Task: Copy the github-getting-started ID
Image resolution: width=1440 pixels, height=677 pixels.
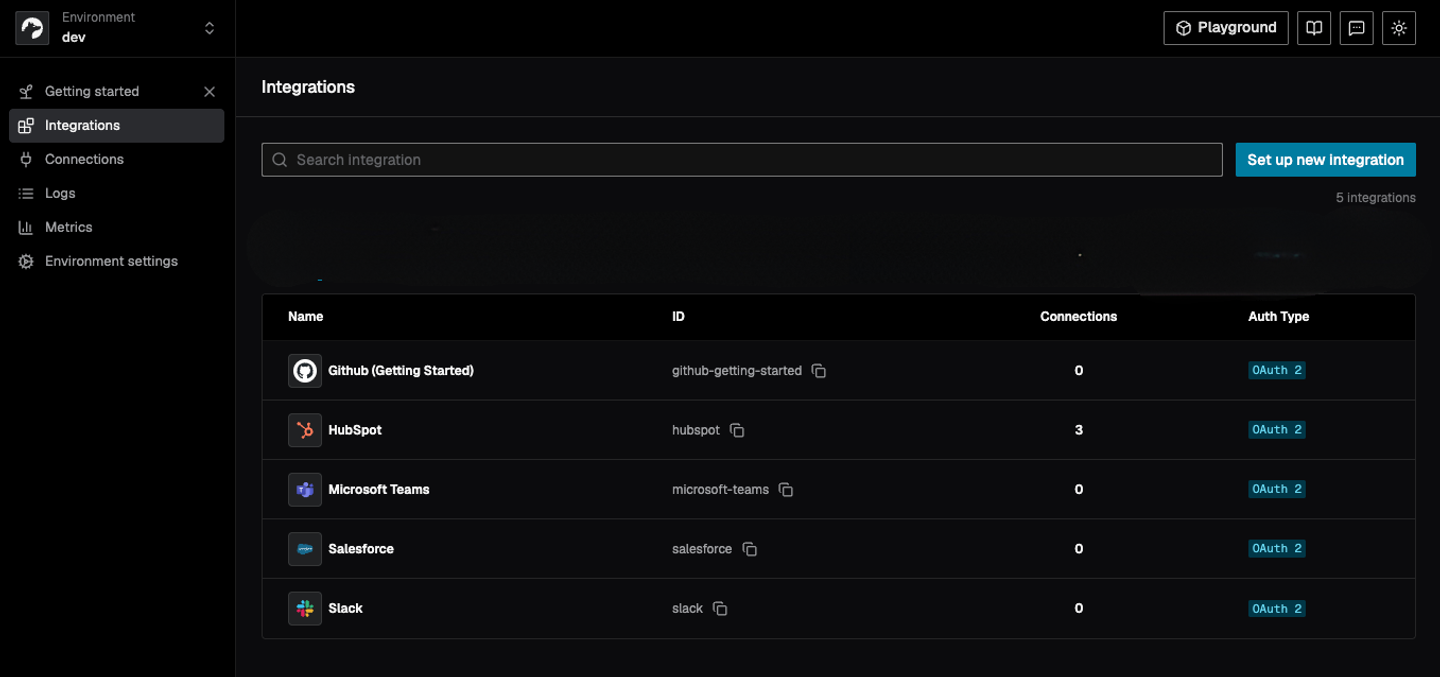Action: (x=819, y=371)
